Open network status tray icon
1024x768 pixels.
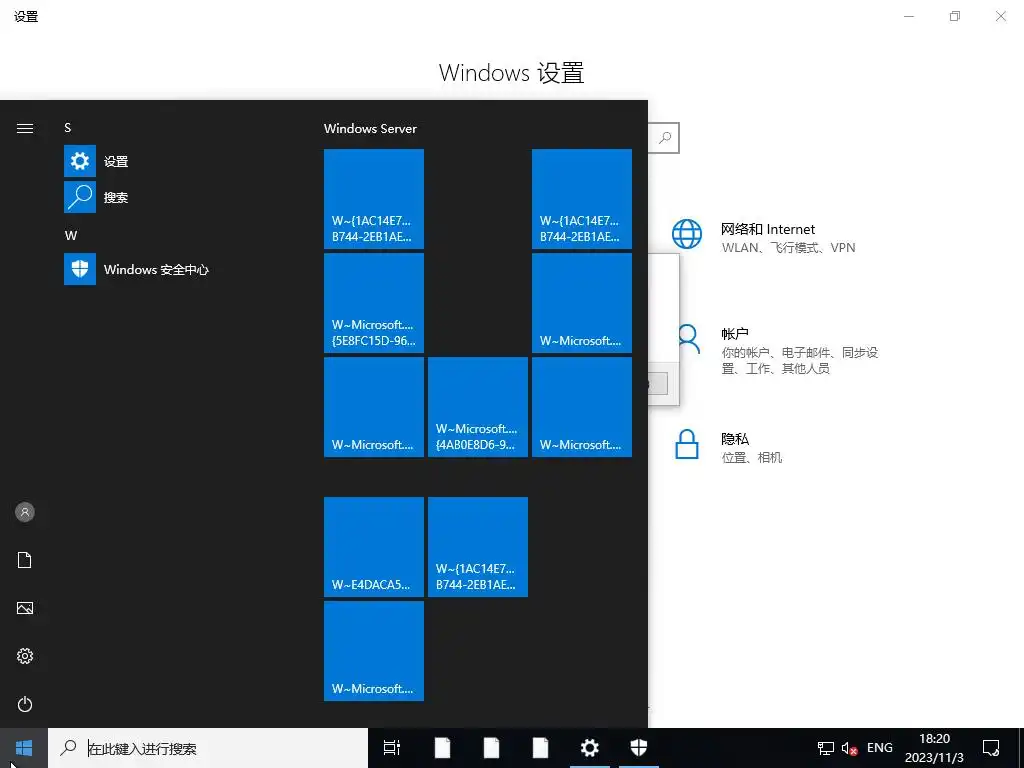tap(826, 748)
